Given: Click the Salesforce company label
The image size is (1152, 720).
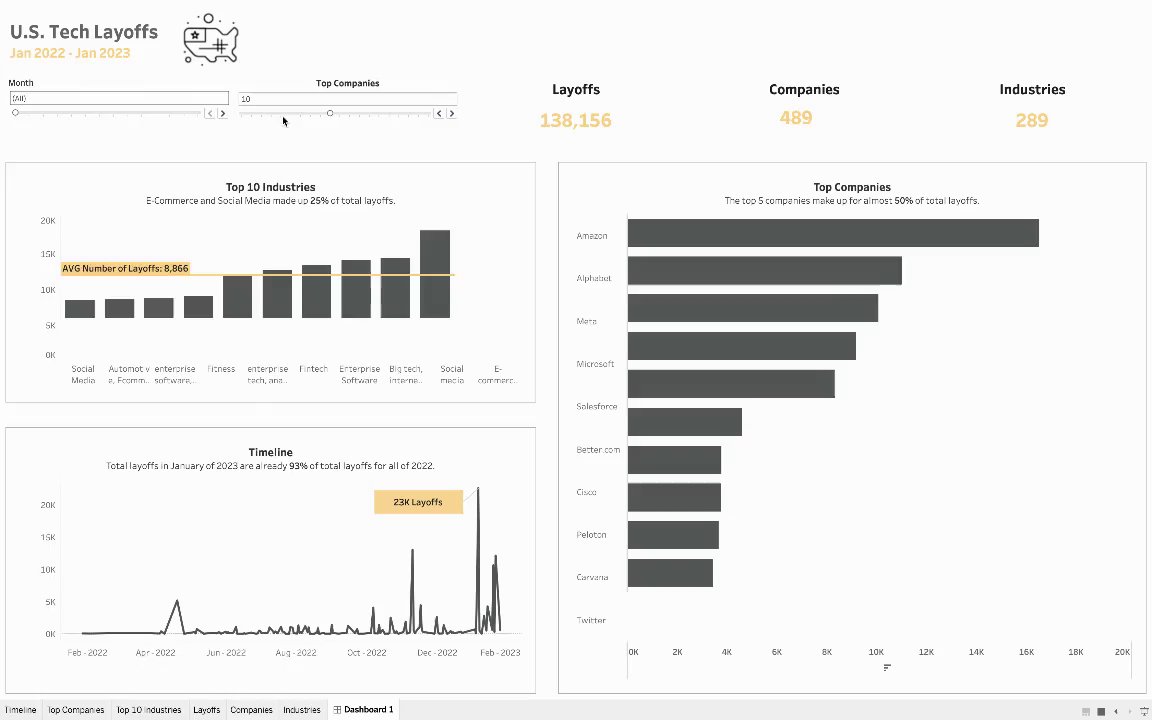Looking at the screenshot, I should coord(597,406).
